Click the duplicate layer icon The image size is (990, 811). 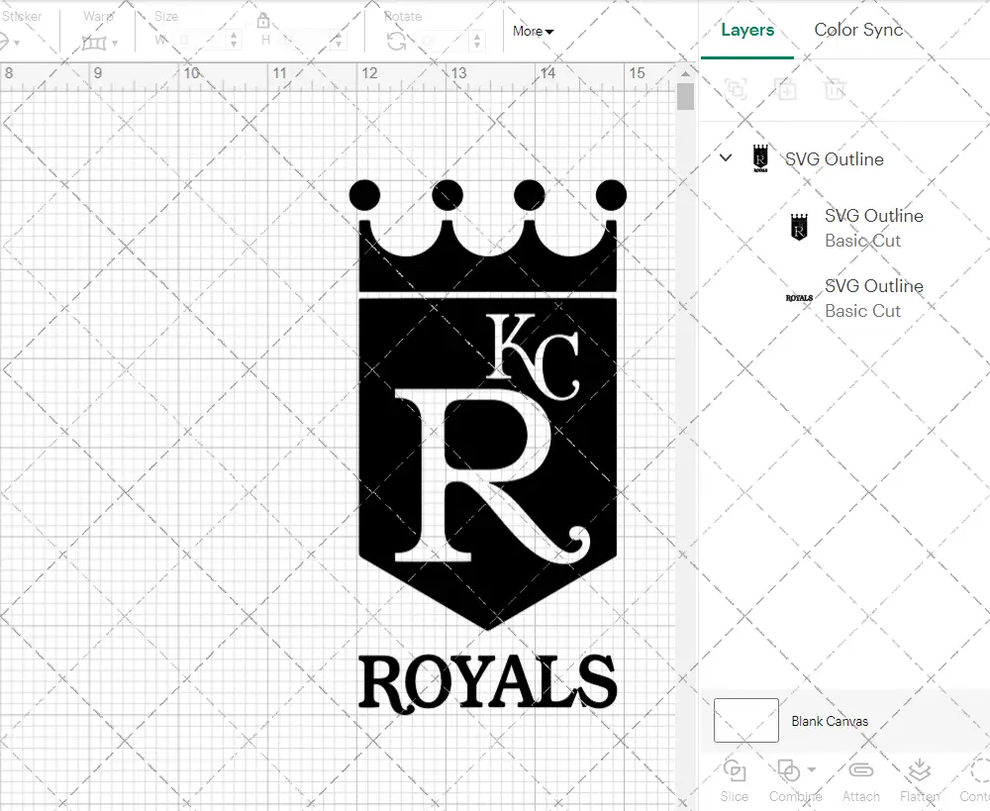coord(786,89)
